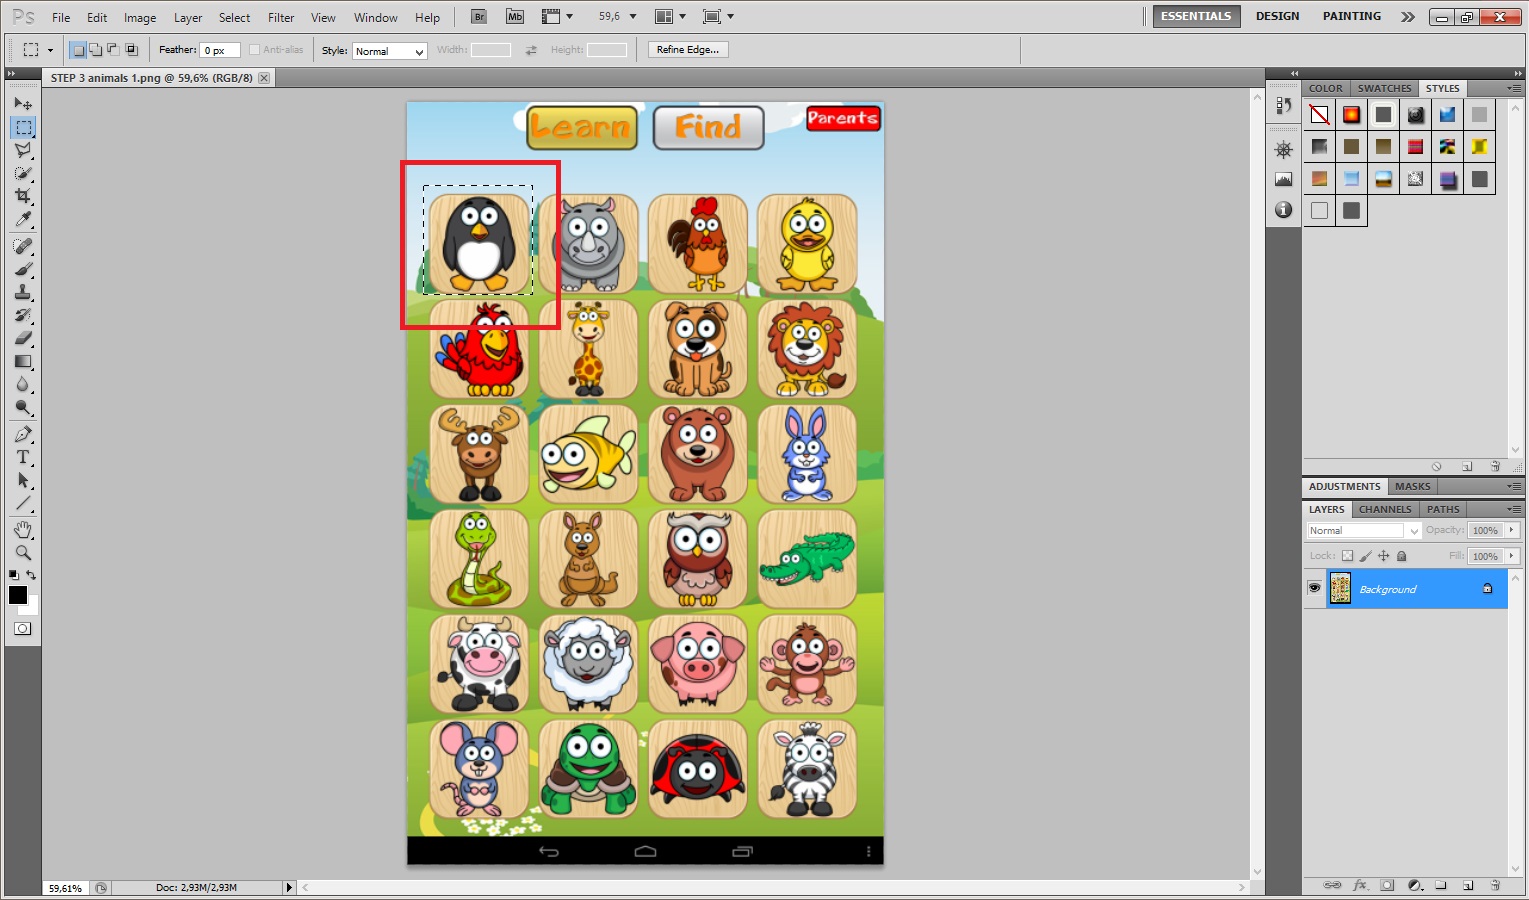Add a layer style with fx button
1529x900 pixels.
tap(1360, 885)
